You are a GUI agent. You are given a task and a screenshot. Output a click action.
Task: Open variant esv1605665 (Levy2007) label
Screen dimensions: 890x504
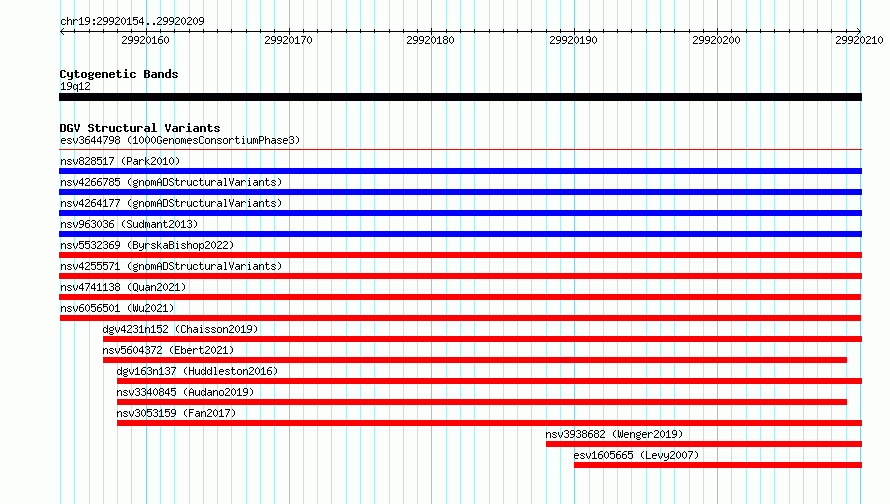coord(636,455)
